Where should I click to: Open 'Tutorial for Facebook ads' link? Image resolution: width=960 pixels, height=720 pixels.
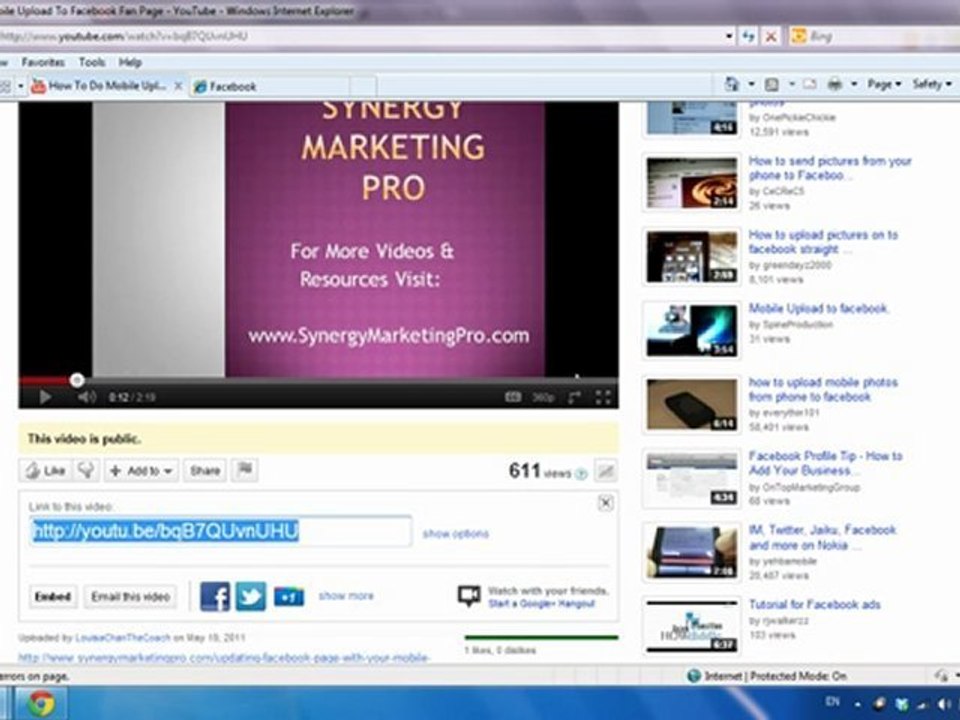click(x=814, y=605)
